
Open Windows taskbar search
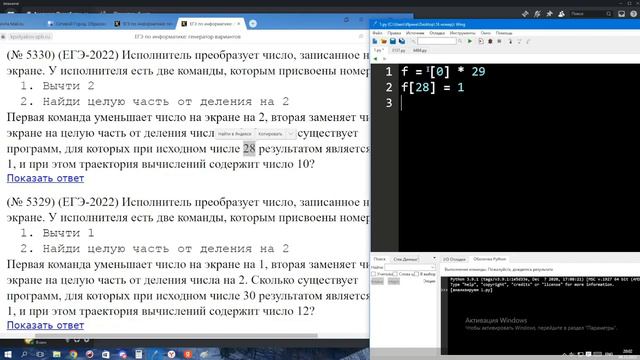24,354
